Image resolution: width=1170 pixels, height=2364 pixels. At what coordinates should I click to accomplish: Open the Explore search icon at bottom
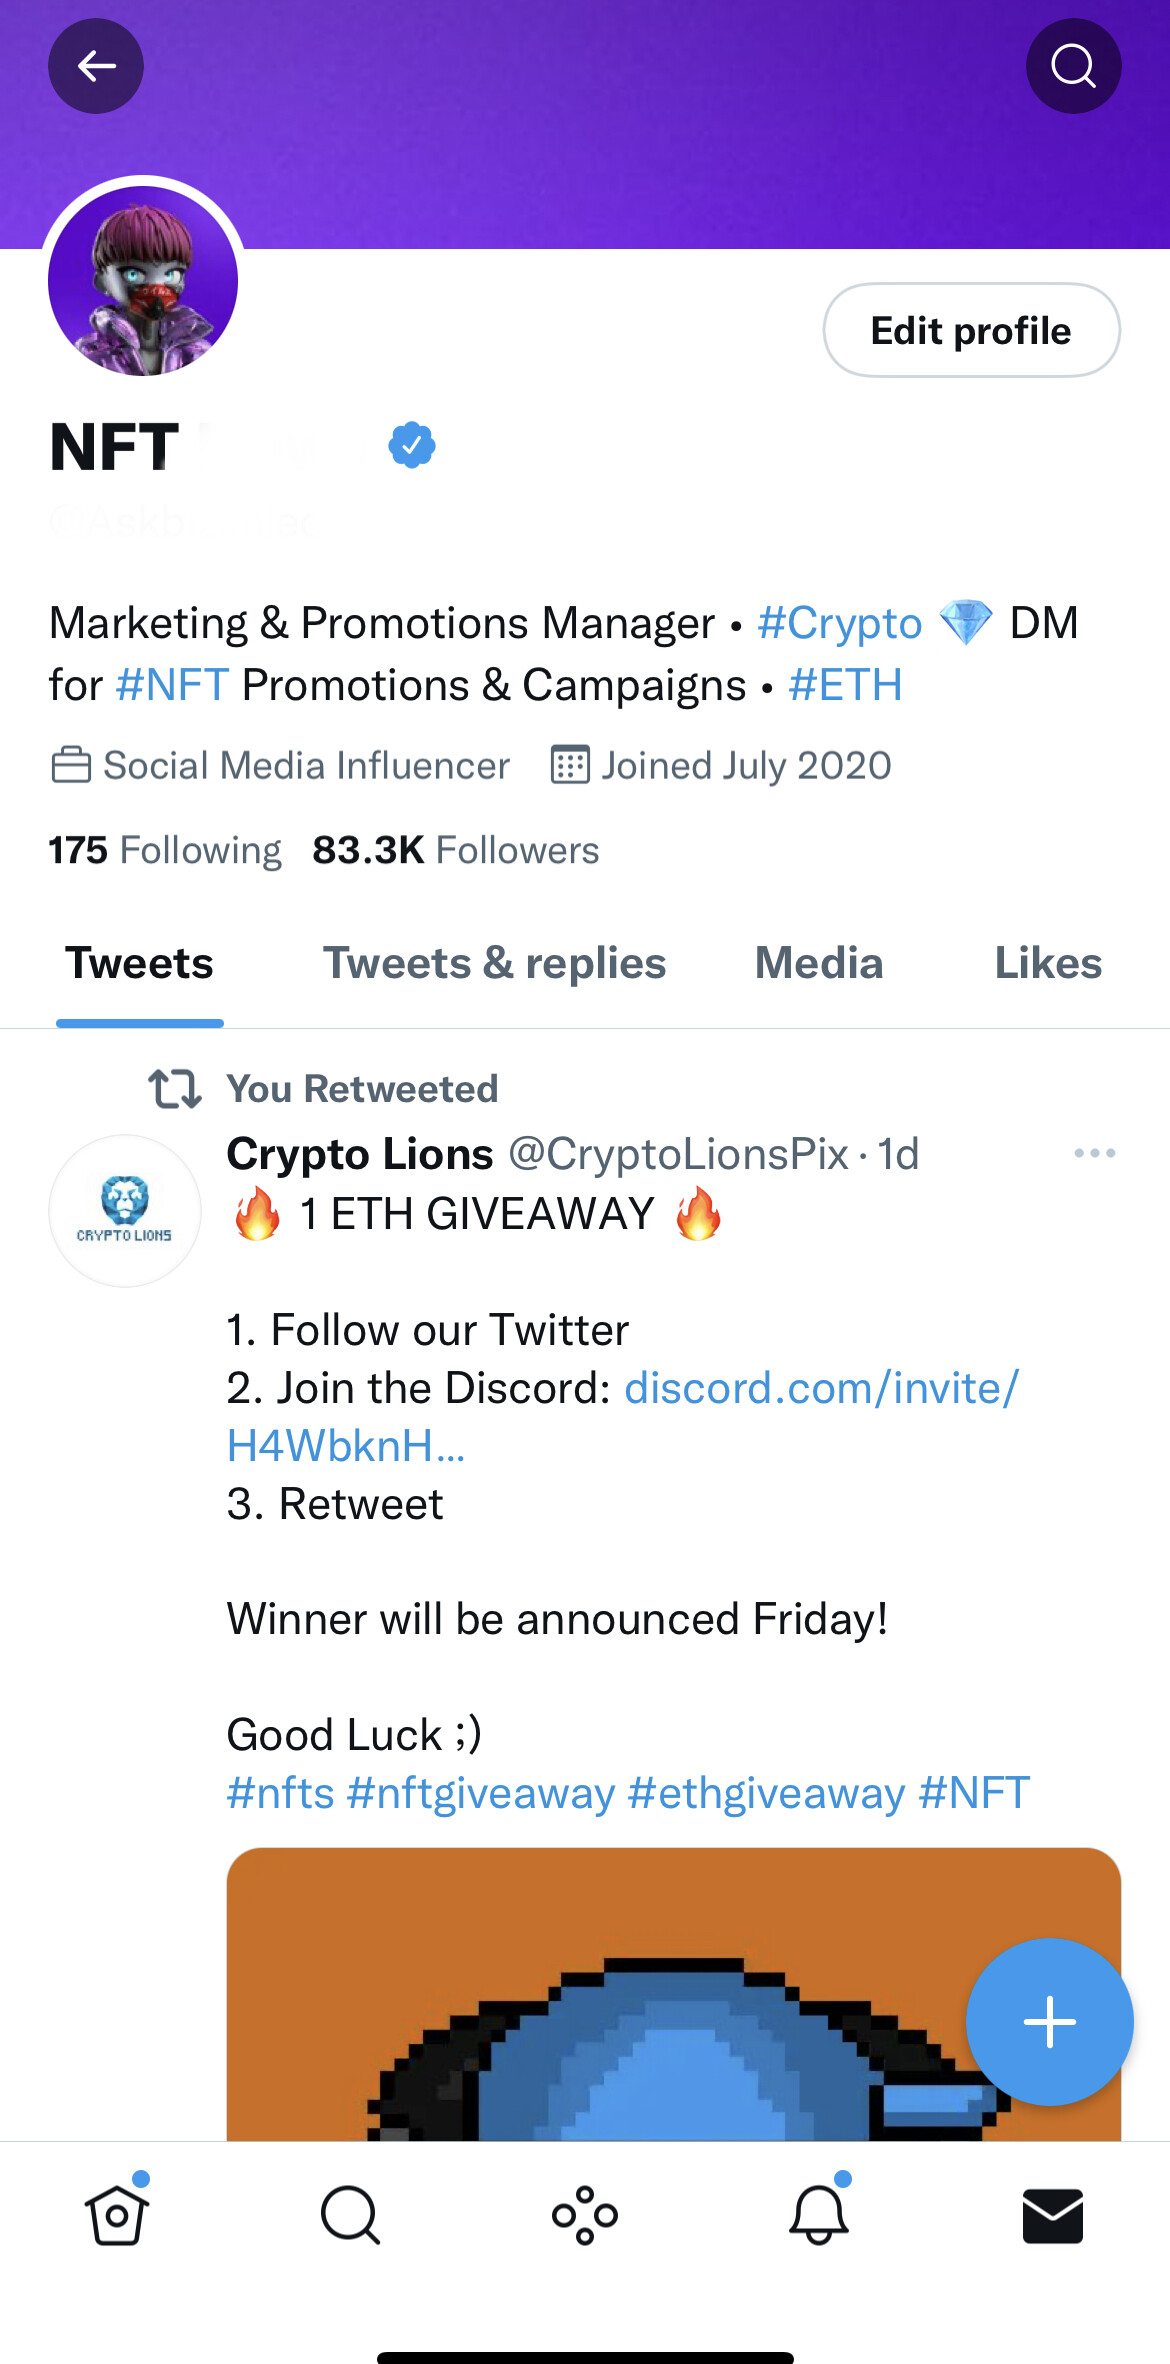pyautogui.click(x=351, y=2213)
